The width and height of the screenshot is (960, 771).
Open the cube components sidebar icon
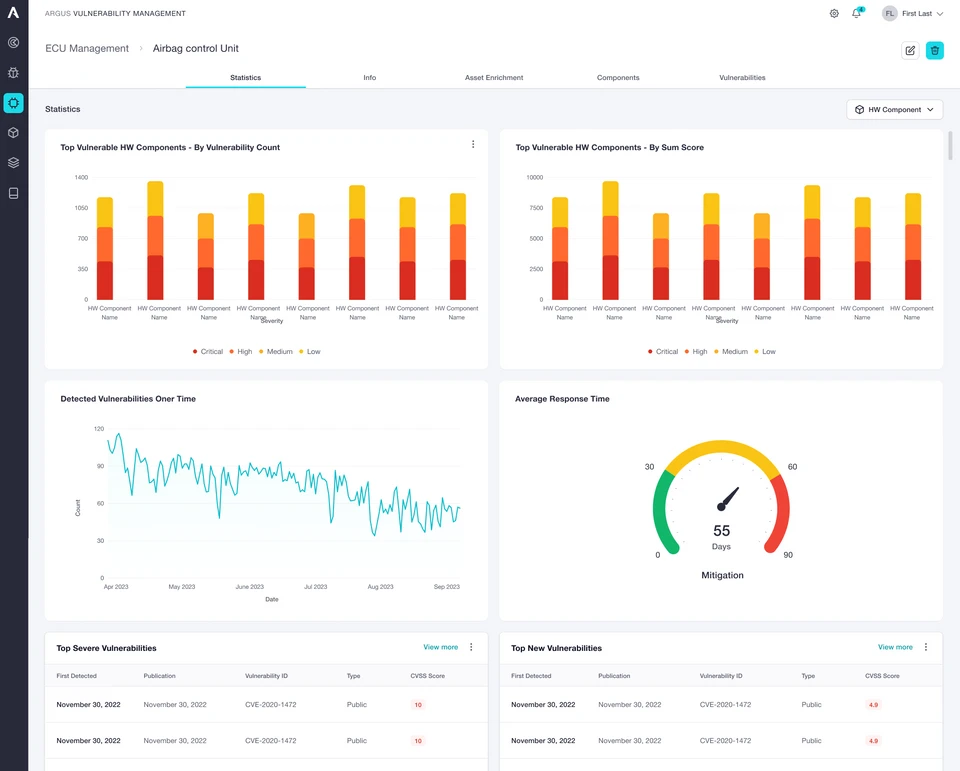click(x=13, y=133)
